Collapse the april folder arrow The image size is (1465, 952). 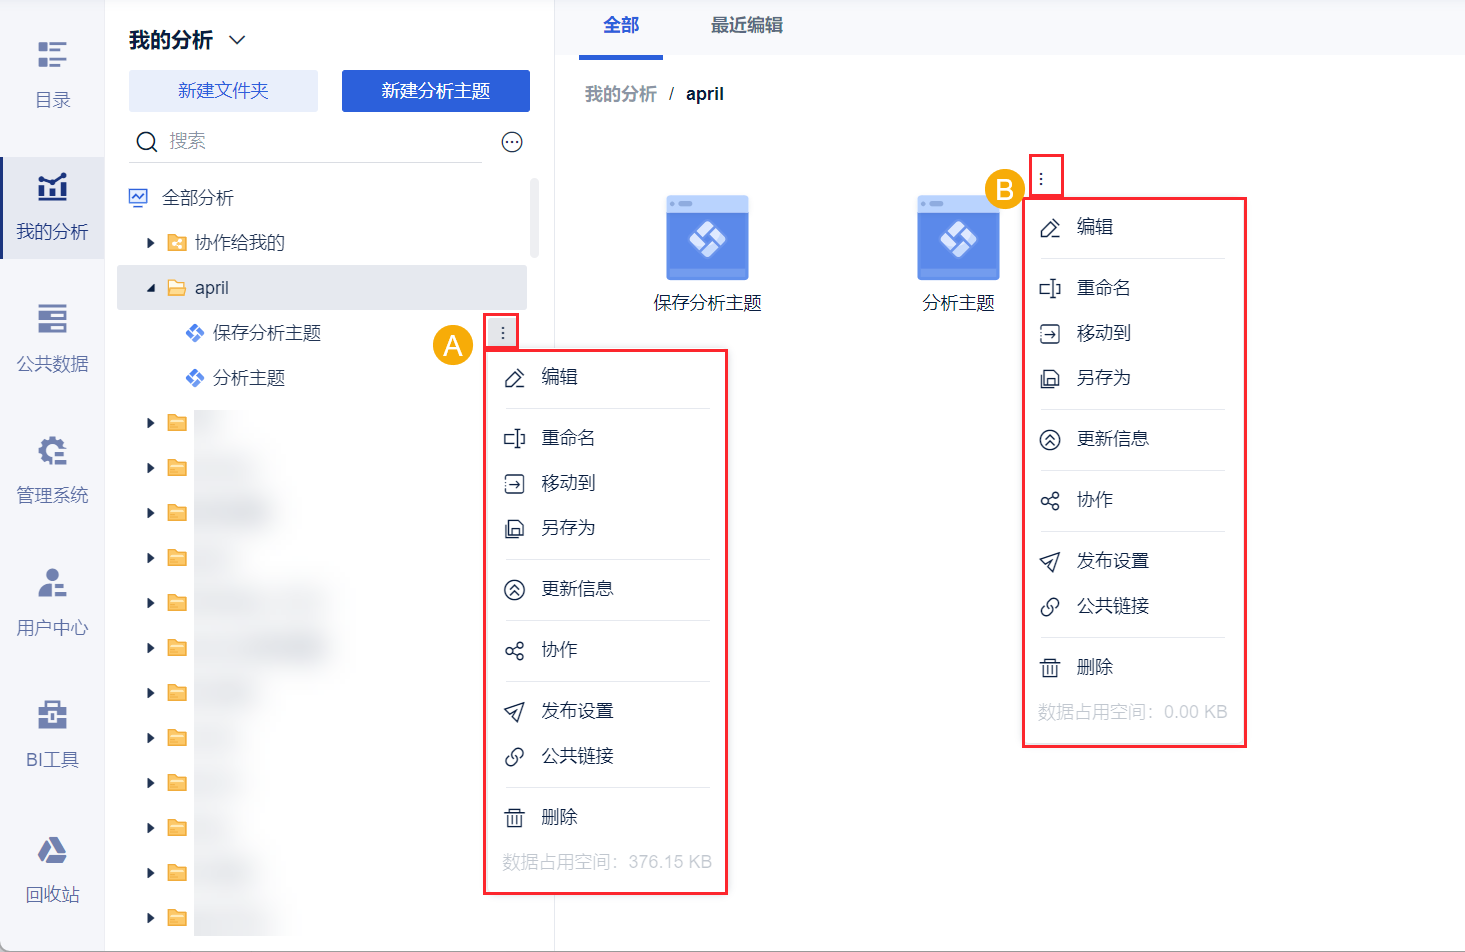pyautogui.click(x=151, y=288)
